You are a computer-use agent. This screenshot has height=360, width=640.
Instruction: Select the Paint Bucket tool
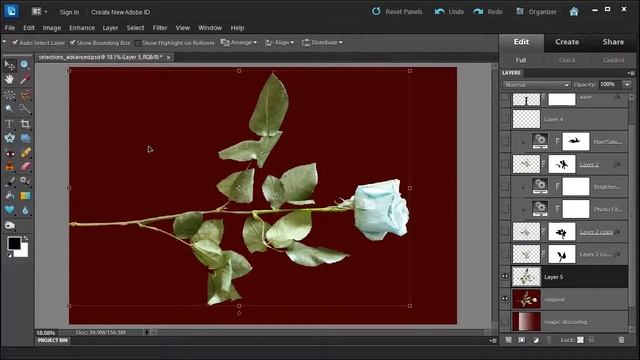9,196
